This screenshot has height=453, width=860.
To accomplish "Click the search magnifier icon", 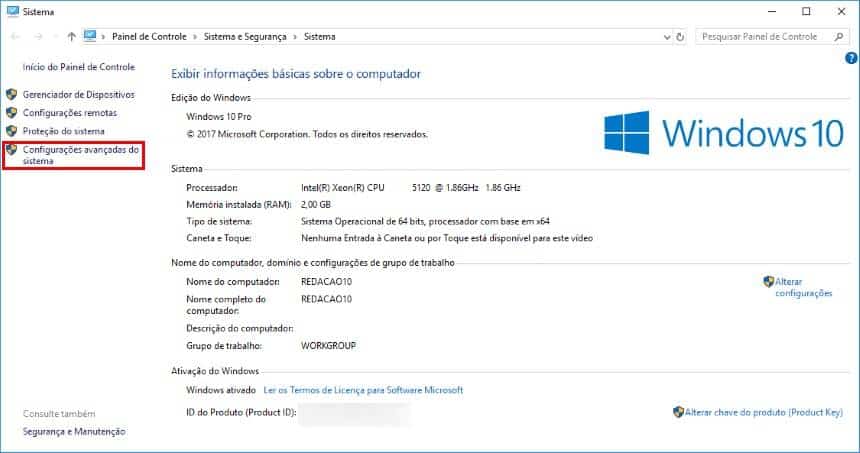I will point(839,37).
